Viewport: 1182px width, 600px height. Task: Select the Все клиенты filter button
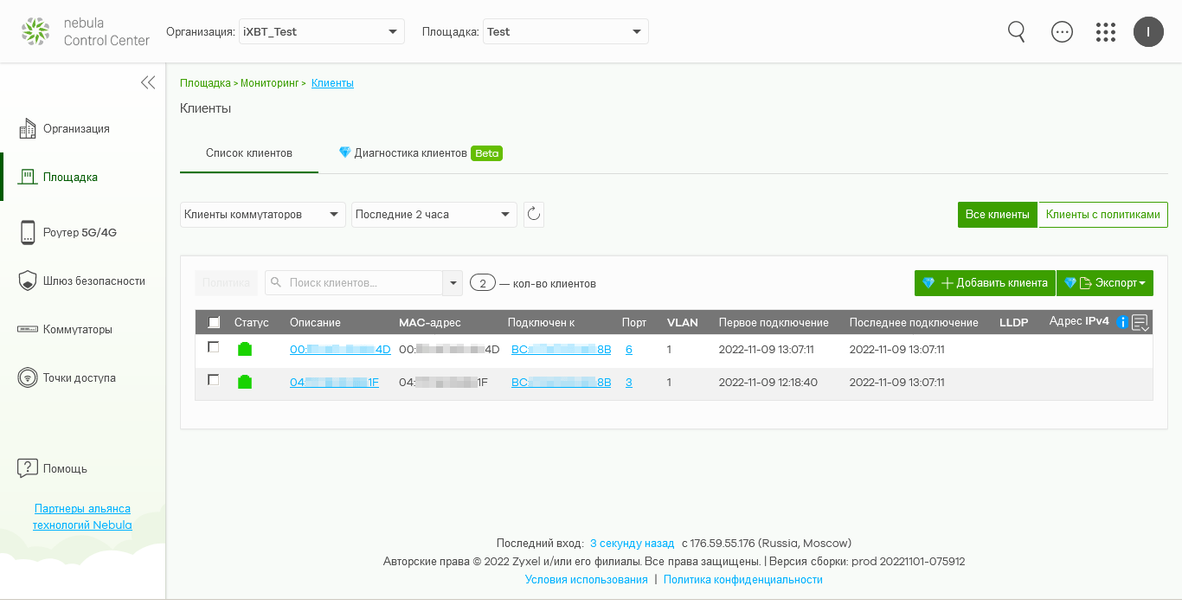(997, 215)
